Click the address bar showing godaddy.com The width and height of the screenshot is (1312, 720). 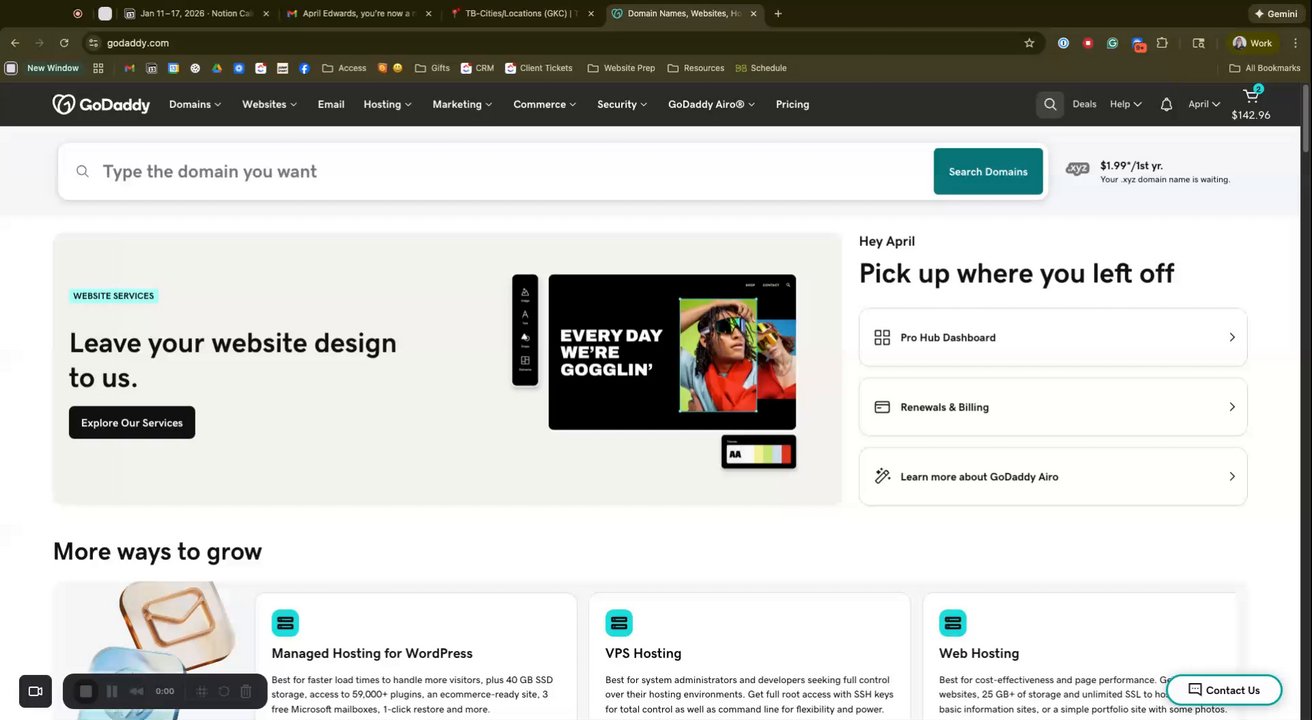point(560,43)
